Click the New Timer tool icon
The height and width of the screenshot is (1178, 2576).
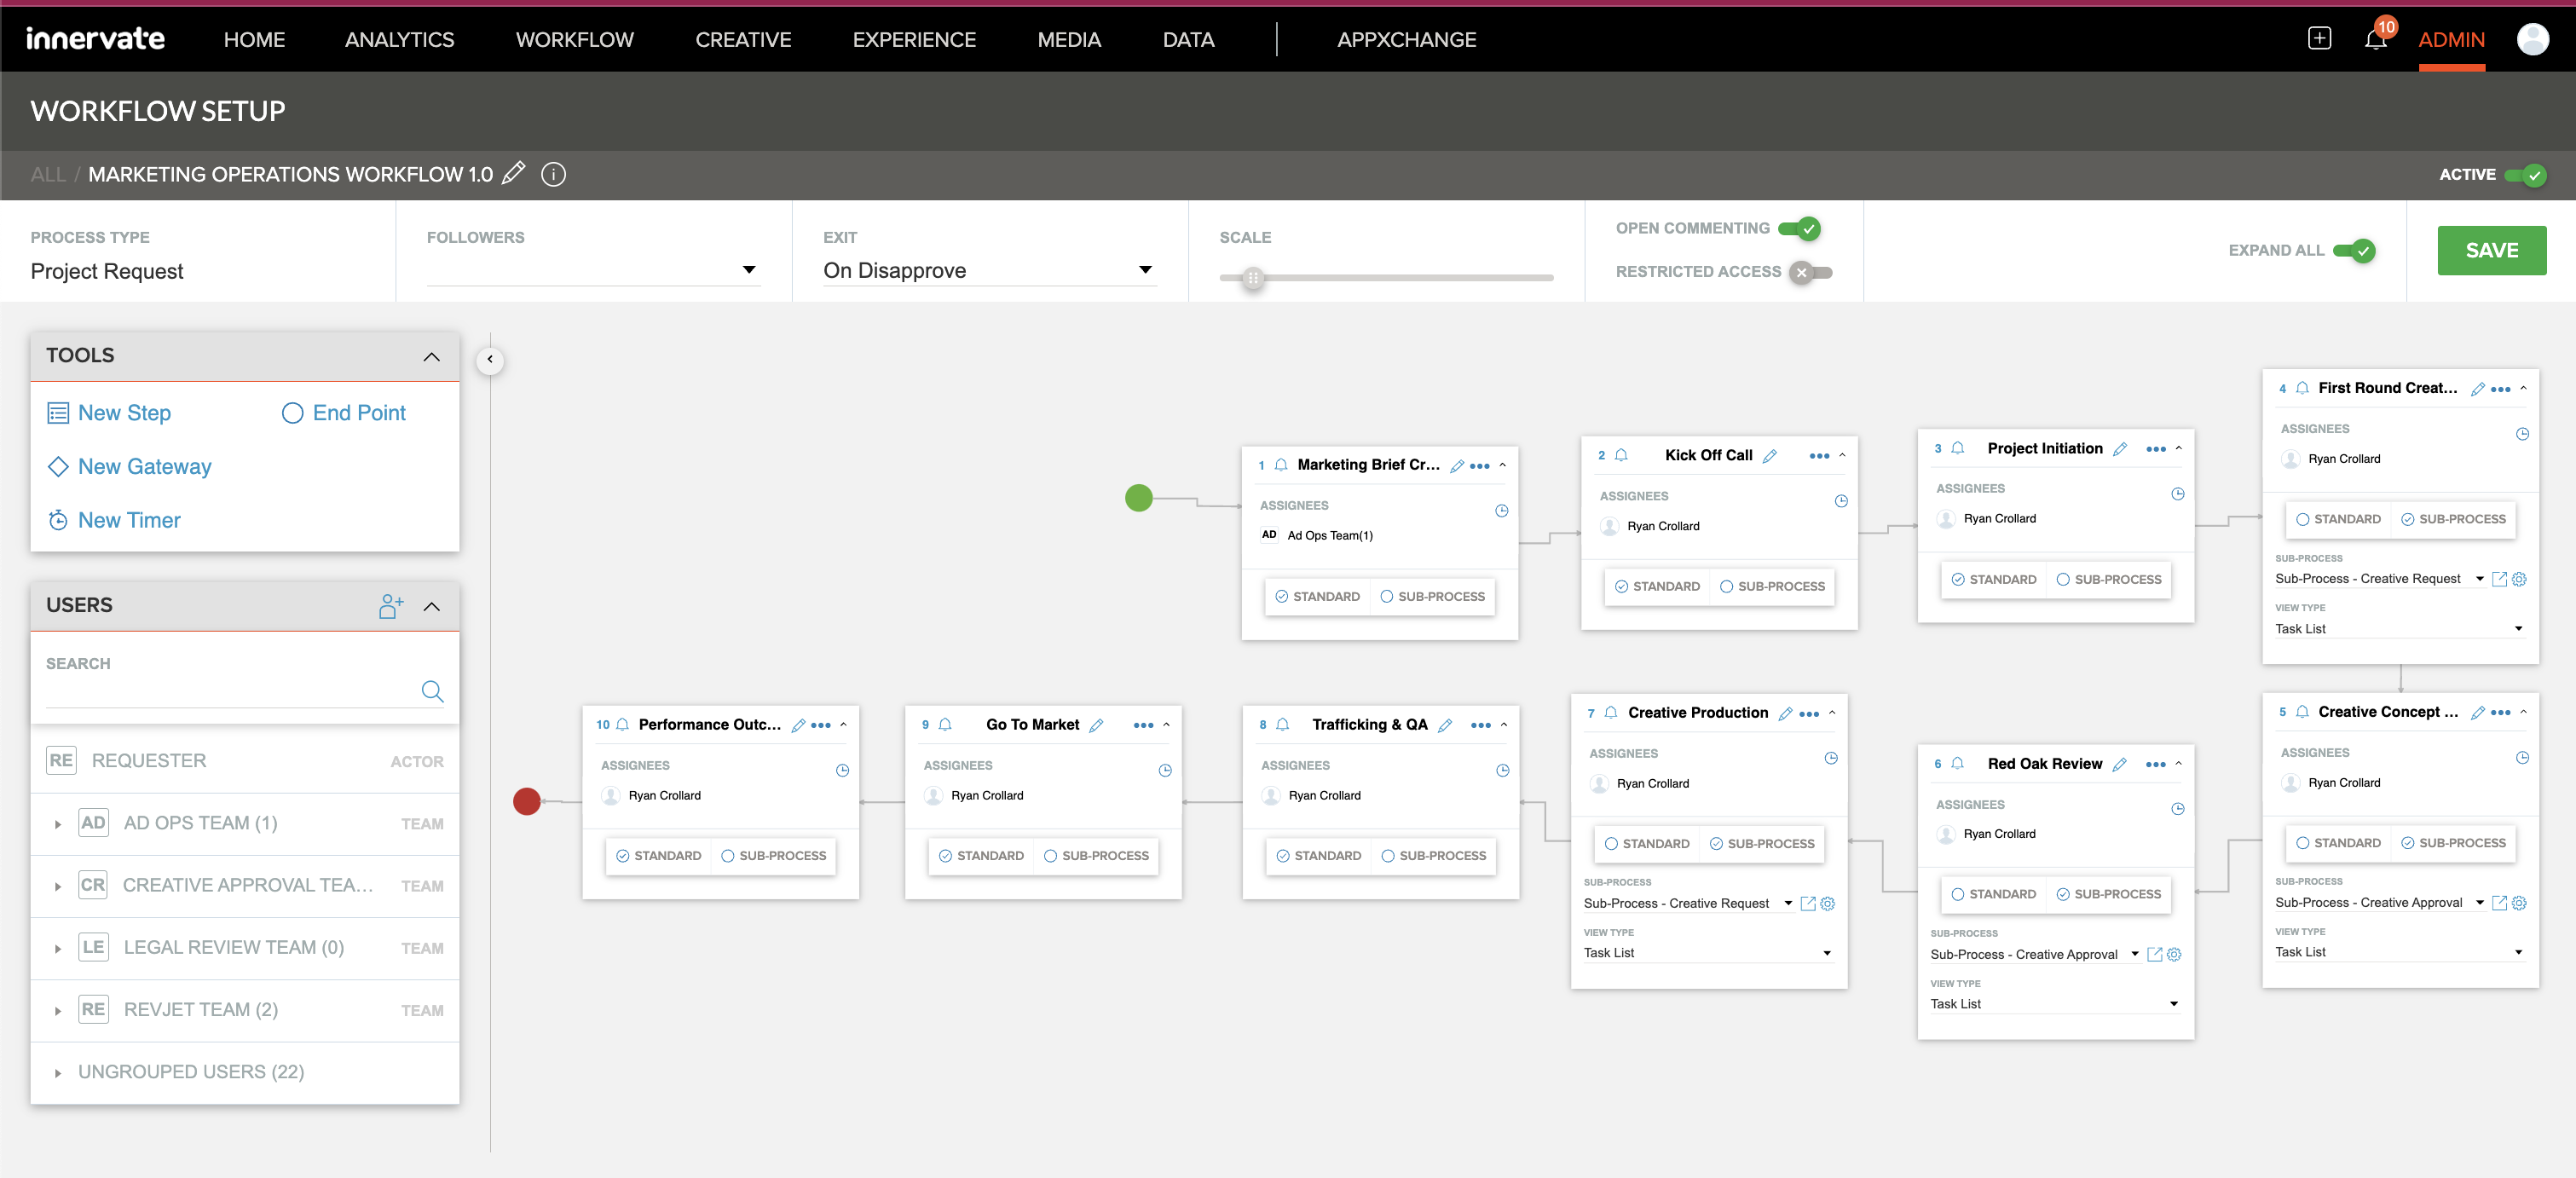click(57, 521)
